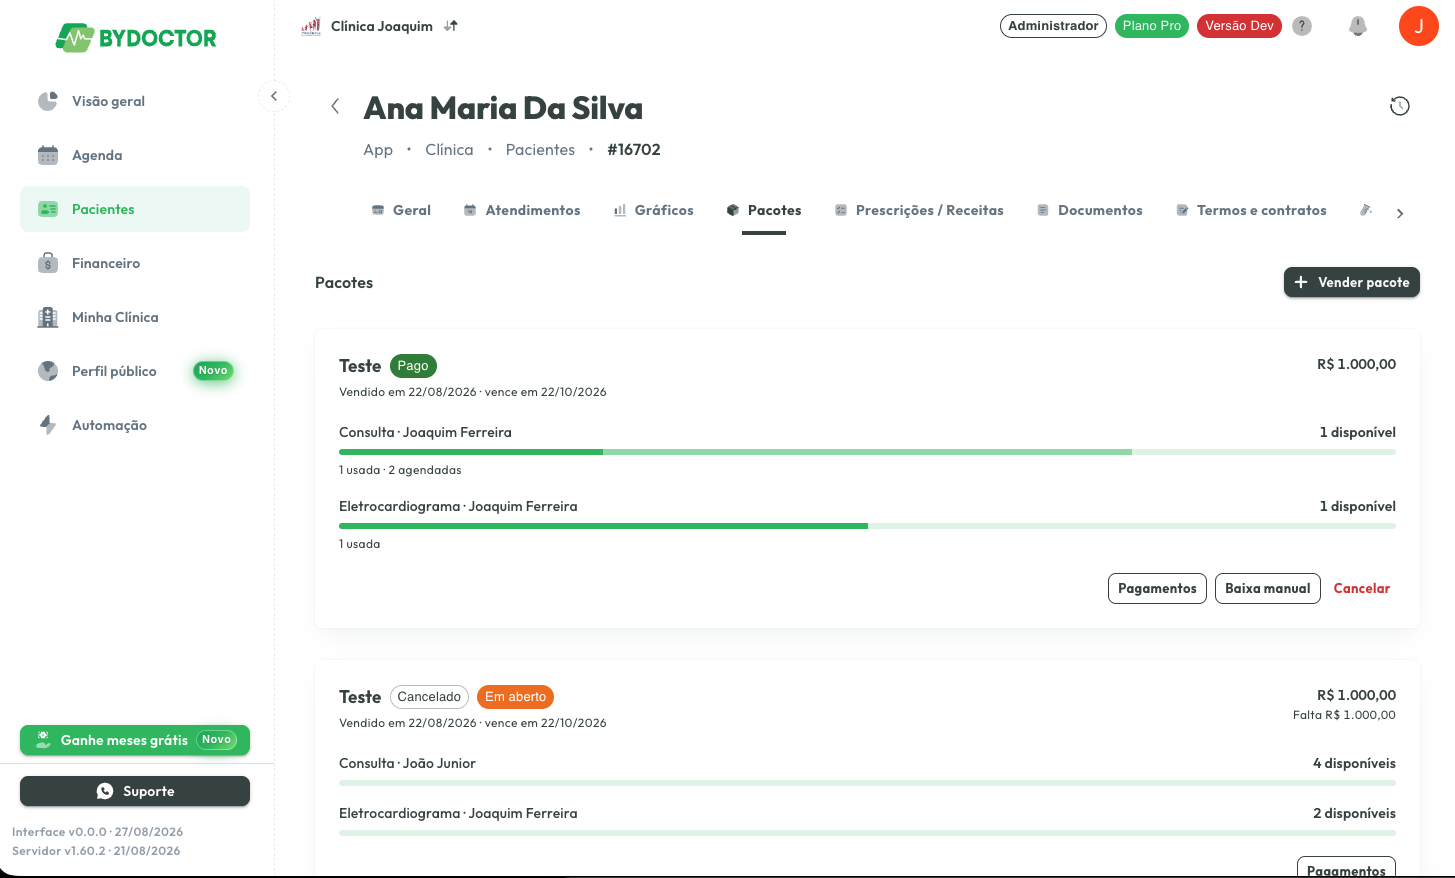
Task: Collapse the sidebar with the chevron button
Action: [274, 96]
